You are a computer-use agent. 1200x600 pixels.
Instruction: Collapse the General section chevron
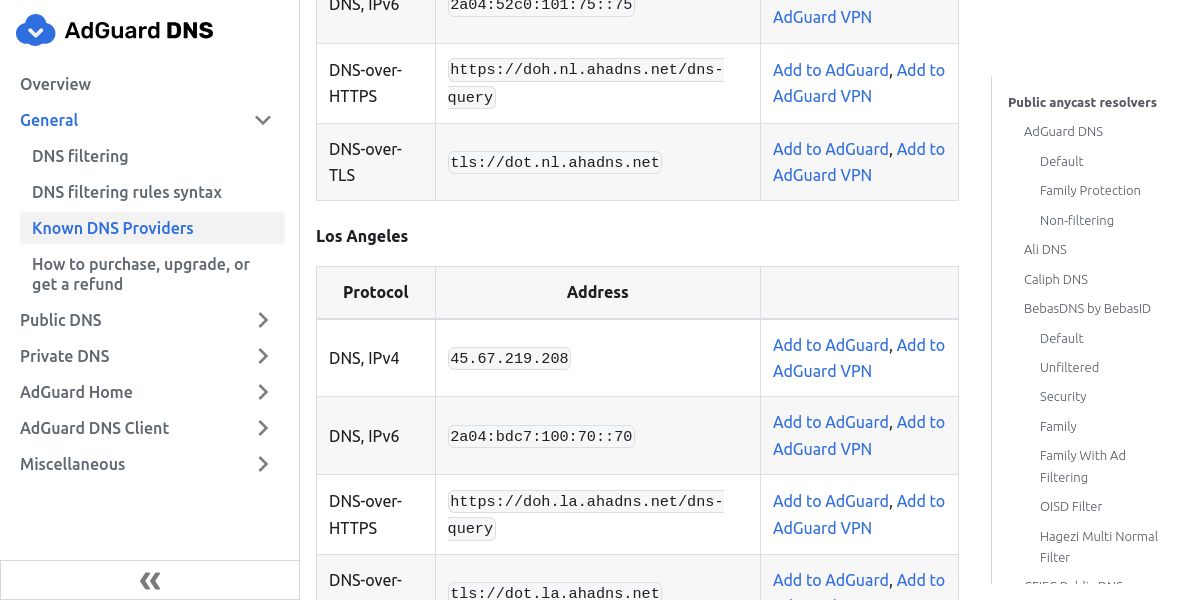point(263,120)
